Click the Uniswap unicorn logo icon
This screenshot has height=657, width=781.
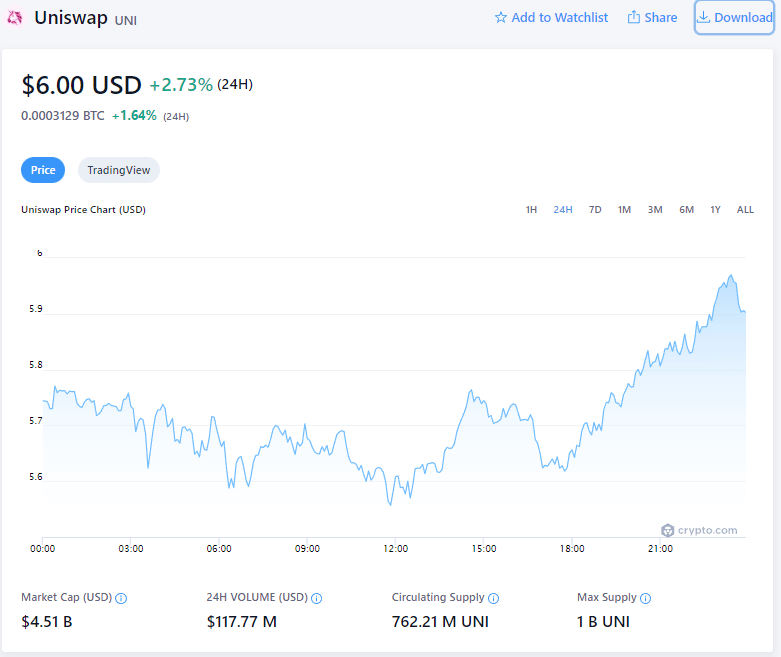[14, 18]
